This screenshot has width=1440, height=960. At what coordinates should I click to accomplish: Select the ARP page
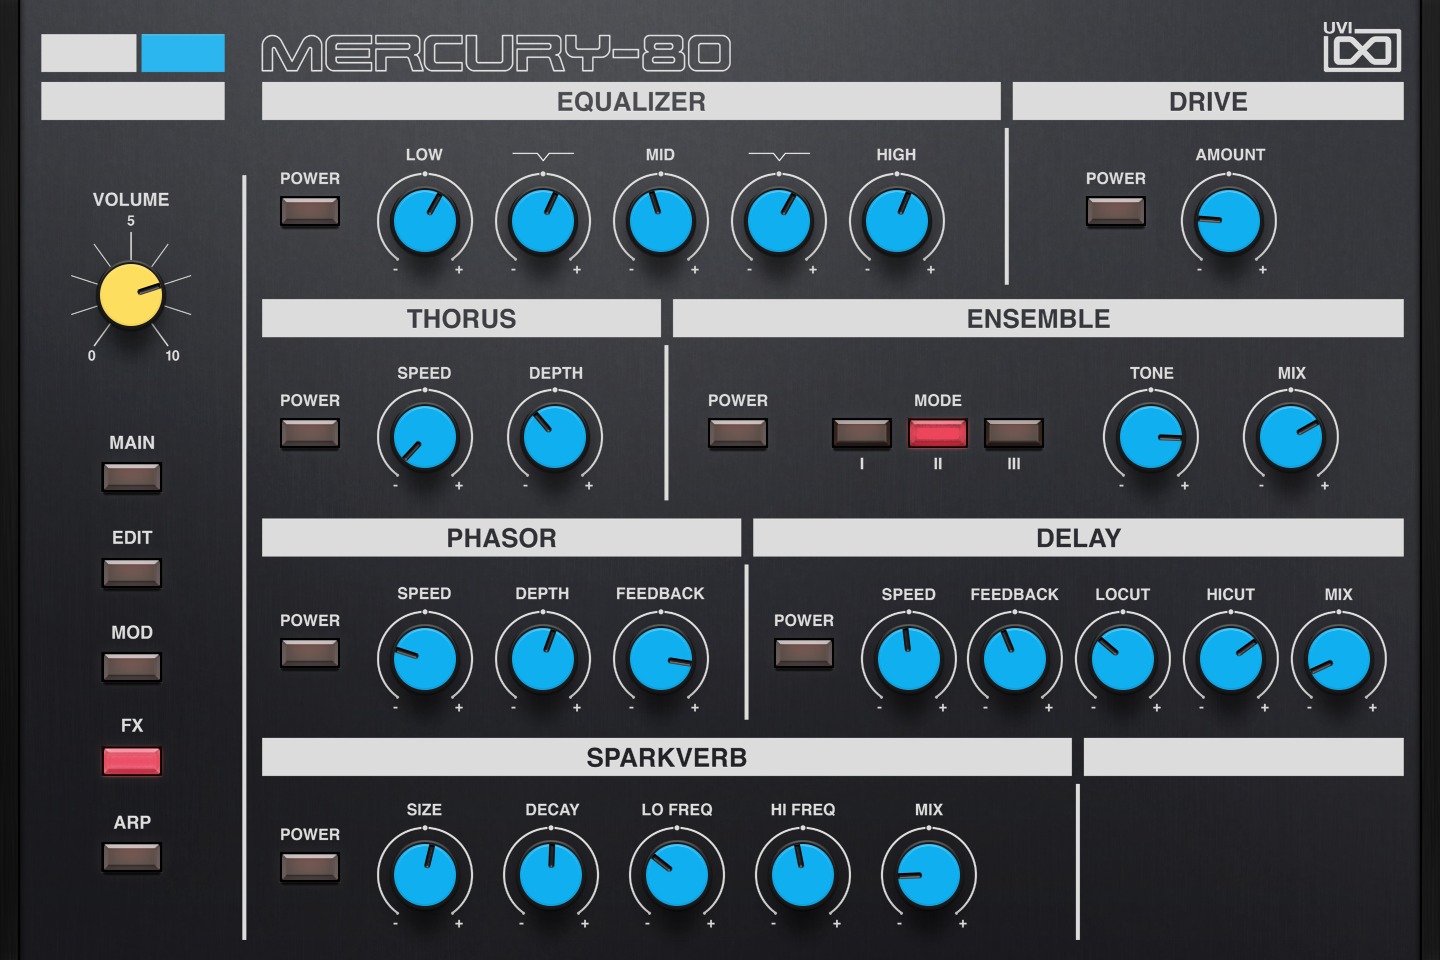pos(131,857)
